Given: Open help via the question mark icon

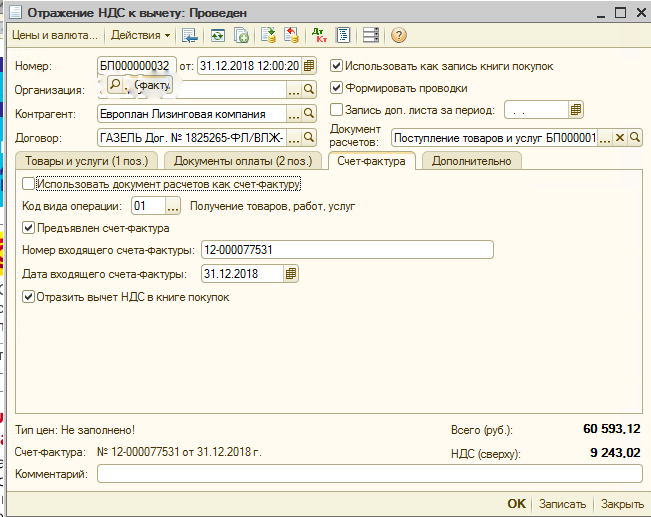Looking at the screenshot, I should click(399, 35).
